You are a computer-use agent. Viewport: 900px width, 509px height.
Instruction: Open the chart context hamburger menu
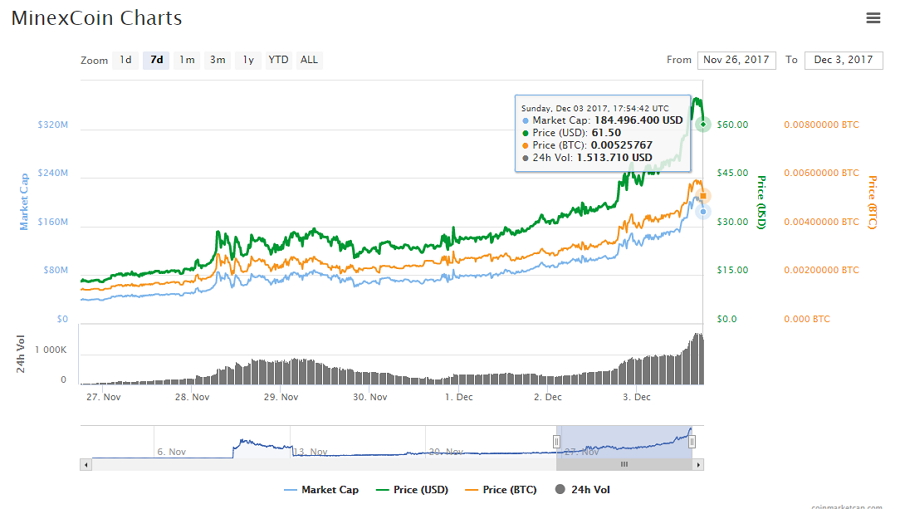point(873,18)
